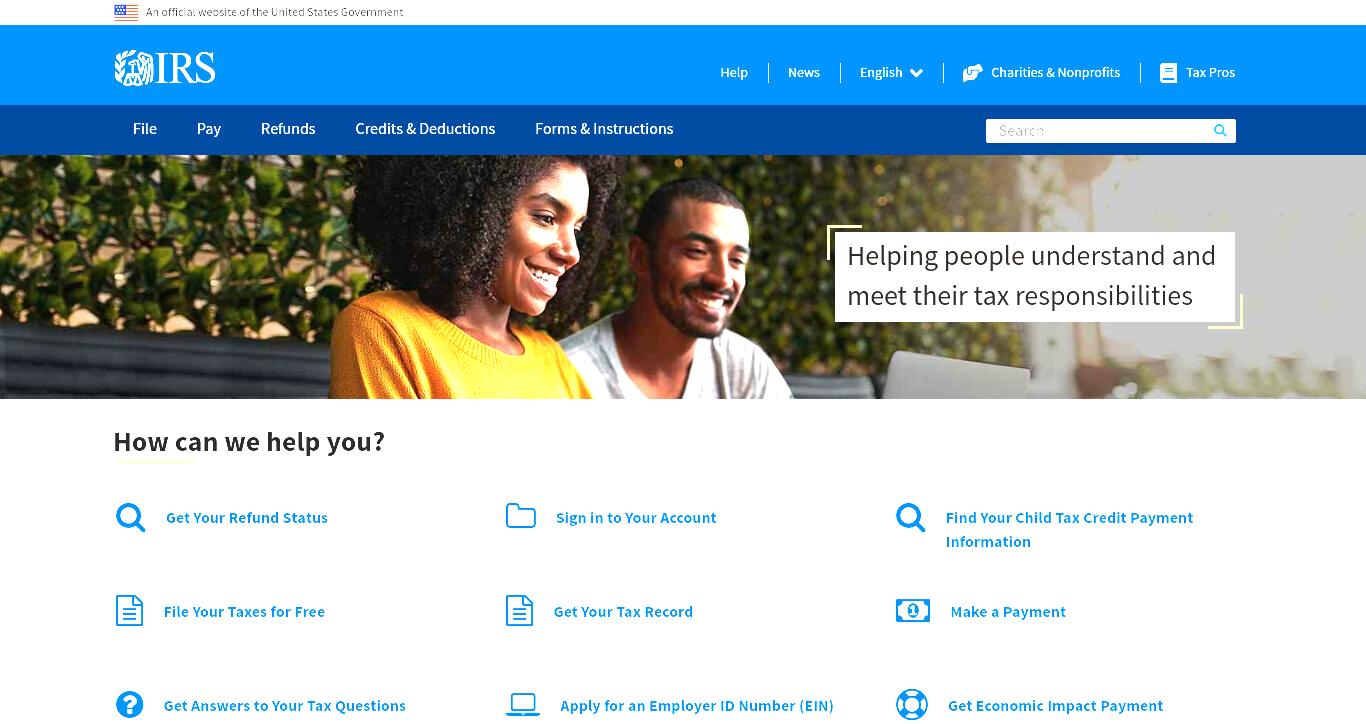This screenshot has width=1366, height=724.
Task: Click the document icon beside Get Your Tax Record
Action: 520,611
